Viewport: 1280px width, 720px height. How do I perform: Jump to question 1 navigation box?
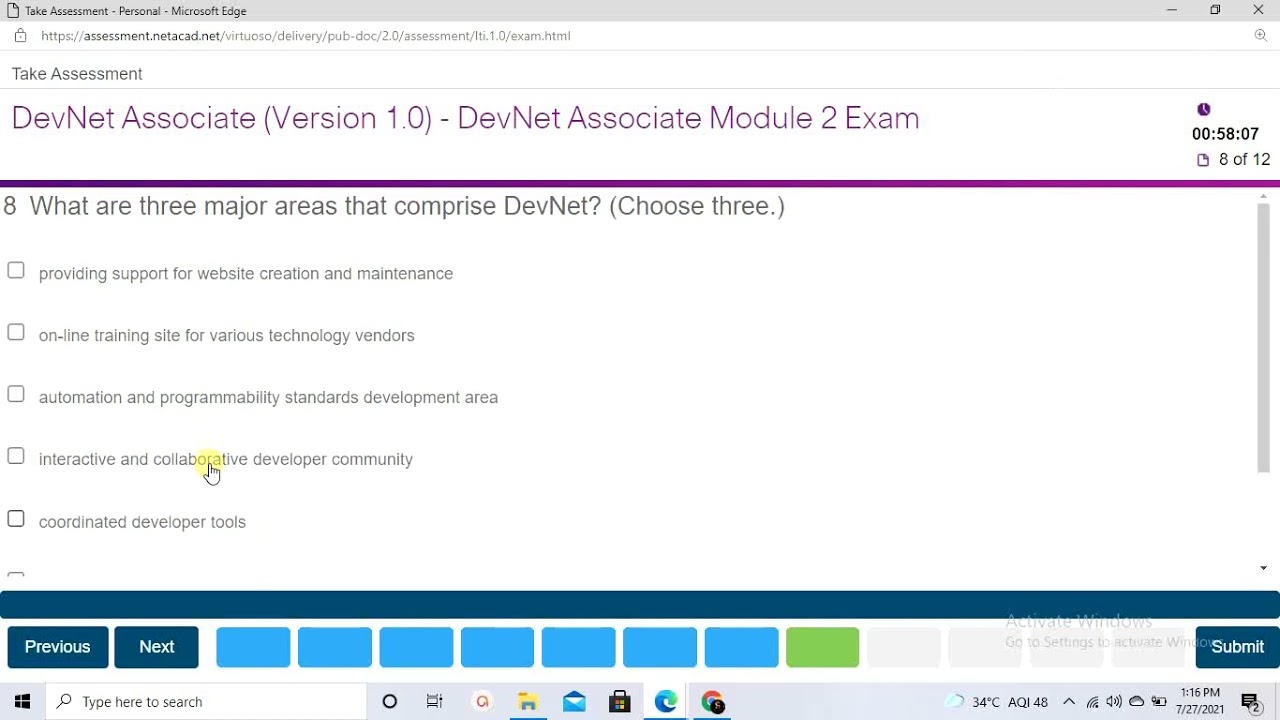pyautogui.click(x=253, y=647)
